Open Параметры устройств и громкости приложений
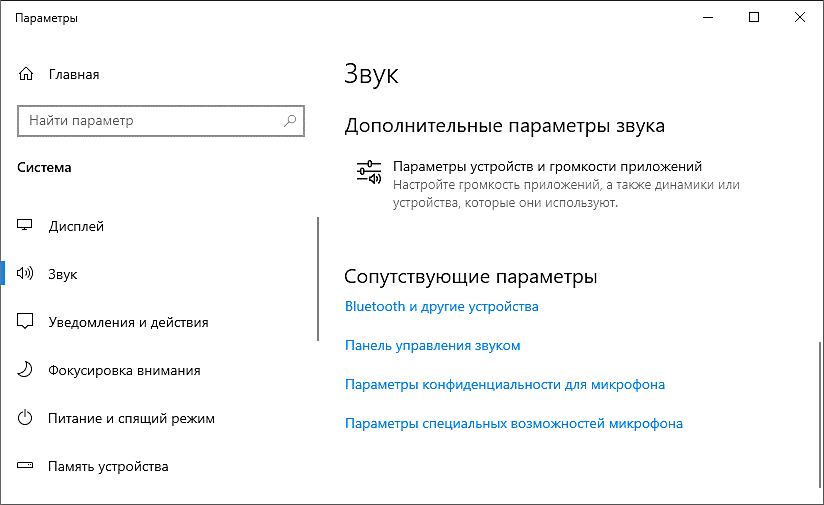The image size is (824, 505). (x=547, y=166)
